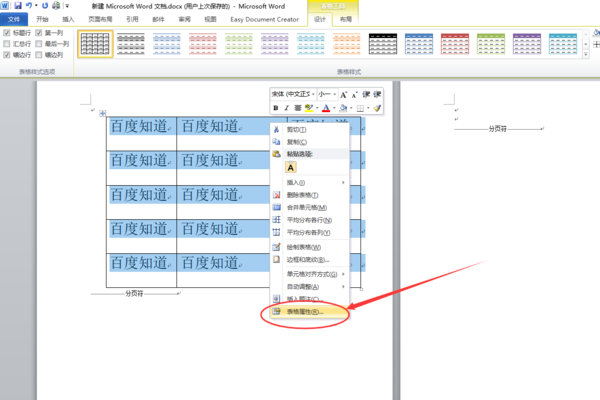Click the table move handle above the table
Screen dimensions: 600x400
[x=103, y=113]
